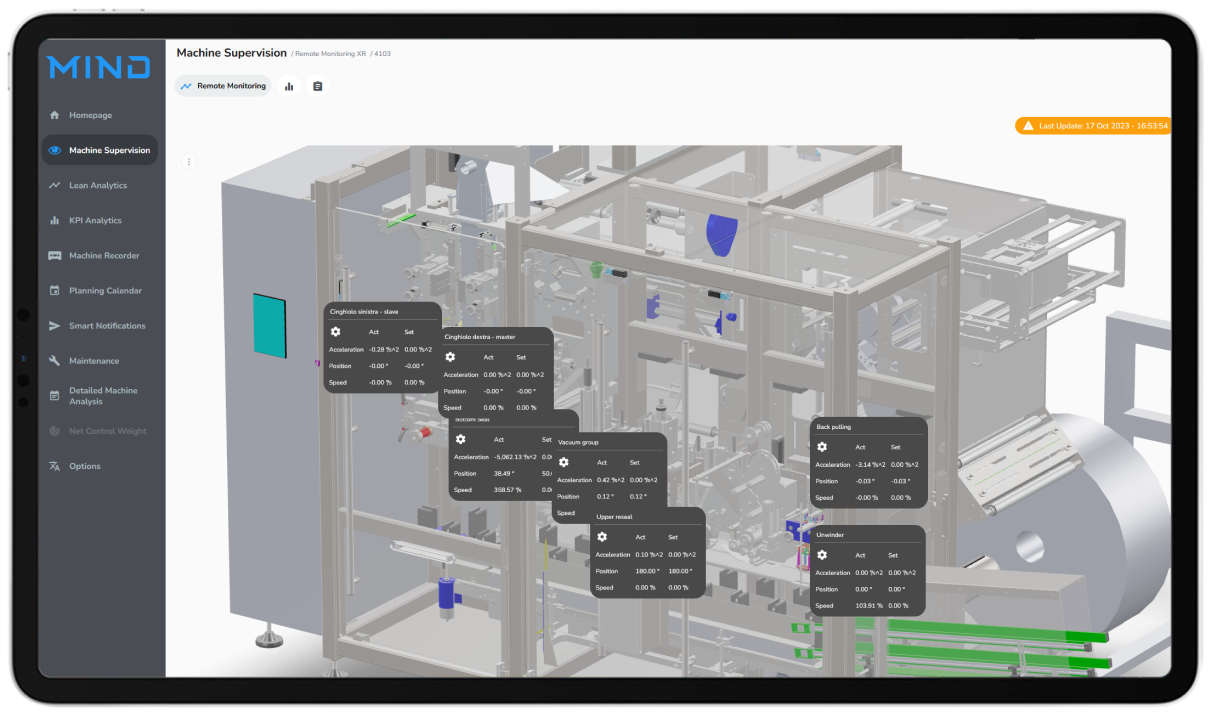This screenshot has width=1211, height=716.
Task: Click Remote Monitoring XR breadcrumb link
Action: point(331,53)
